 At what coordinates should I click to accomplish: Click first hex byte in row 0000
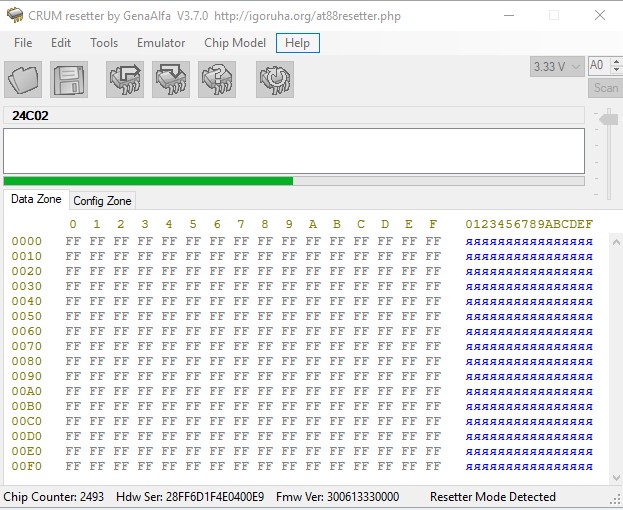[x=72, y=241]
